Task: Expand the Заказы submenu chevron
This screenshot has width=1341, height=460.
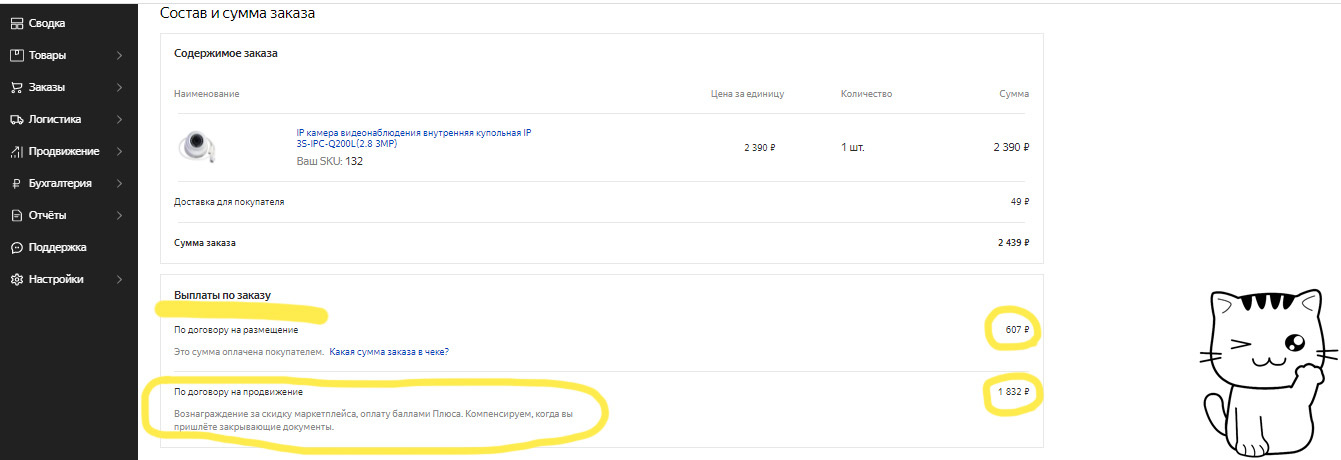Action: coord(119,87)
